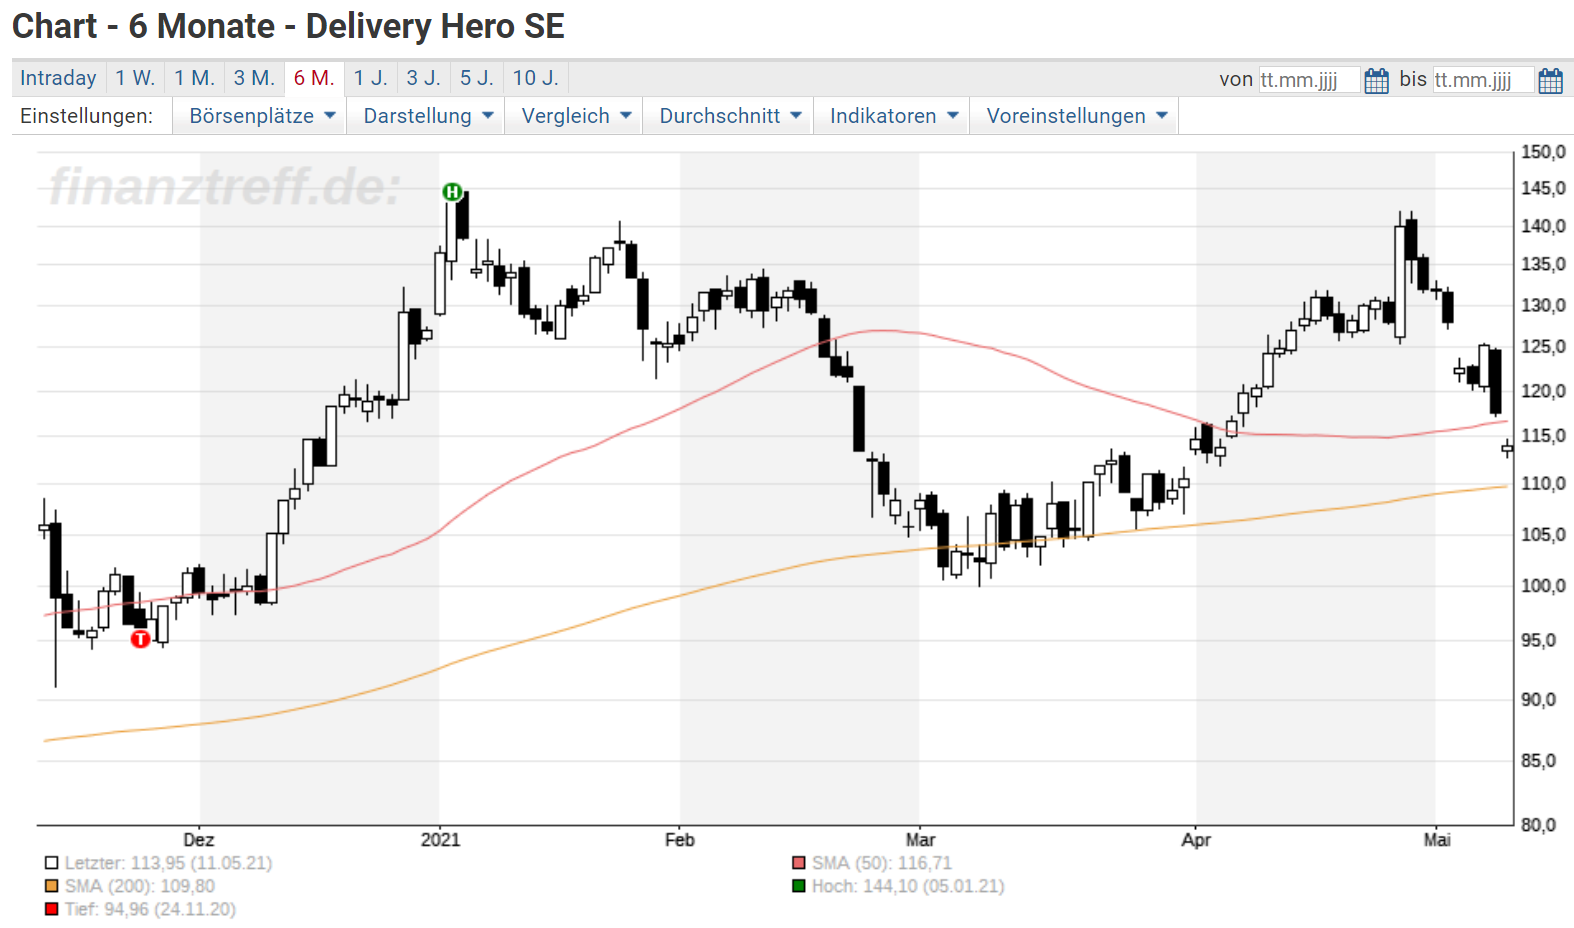1574x928 pixels.
Task: Click the red T low marker
Action: click(x=140, y=639)
